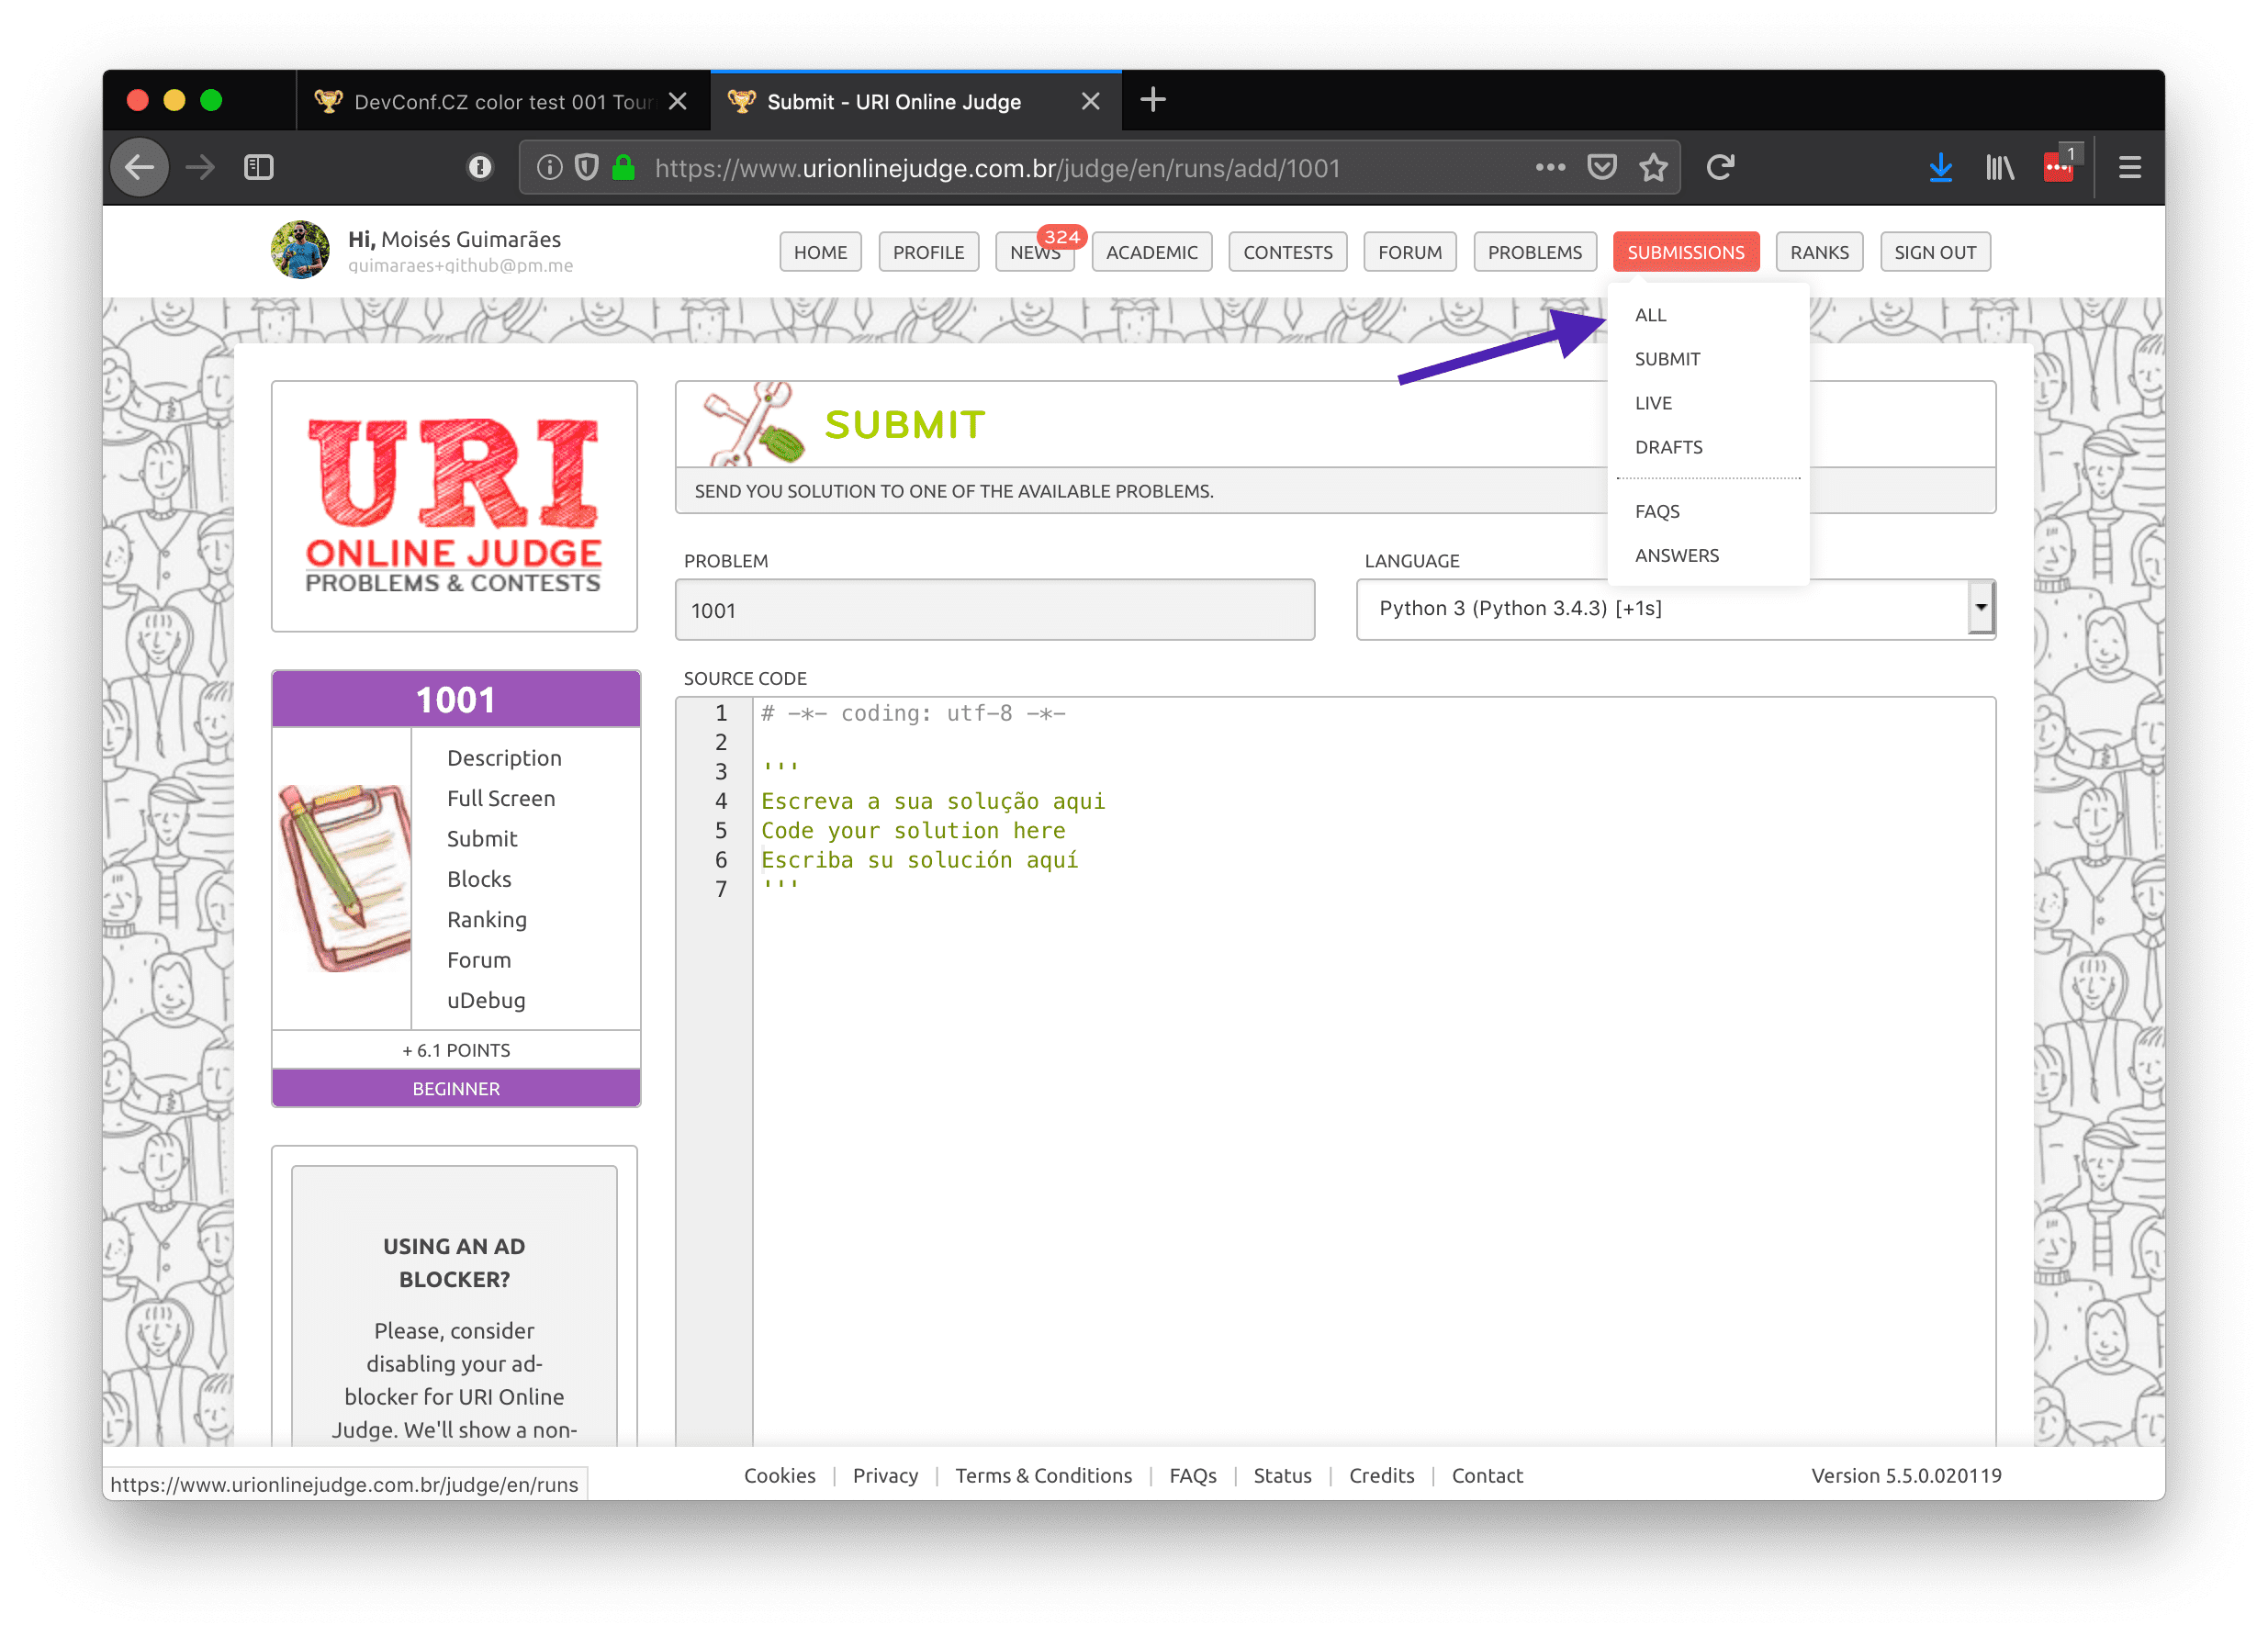Open Firefox hamburger menu
2268x1636 pixels.
[x=2130, y=167]
